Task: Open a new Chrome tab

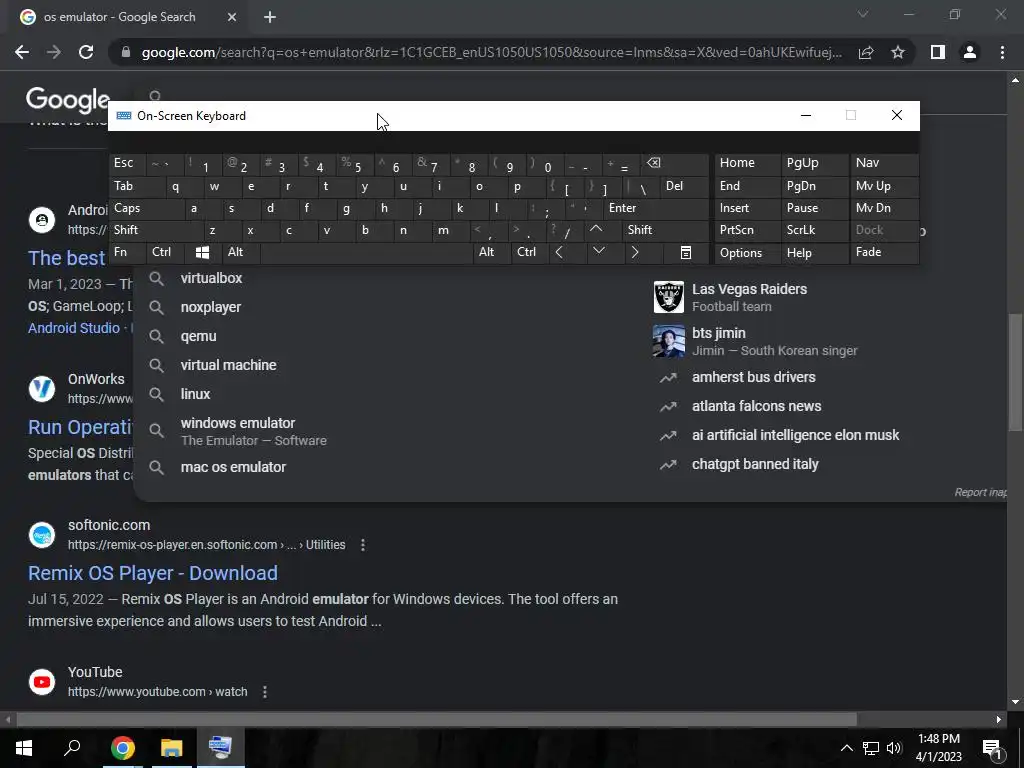Action: (270, 17)
